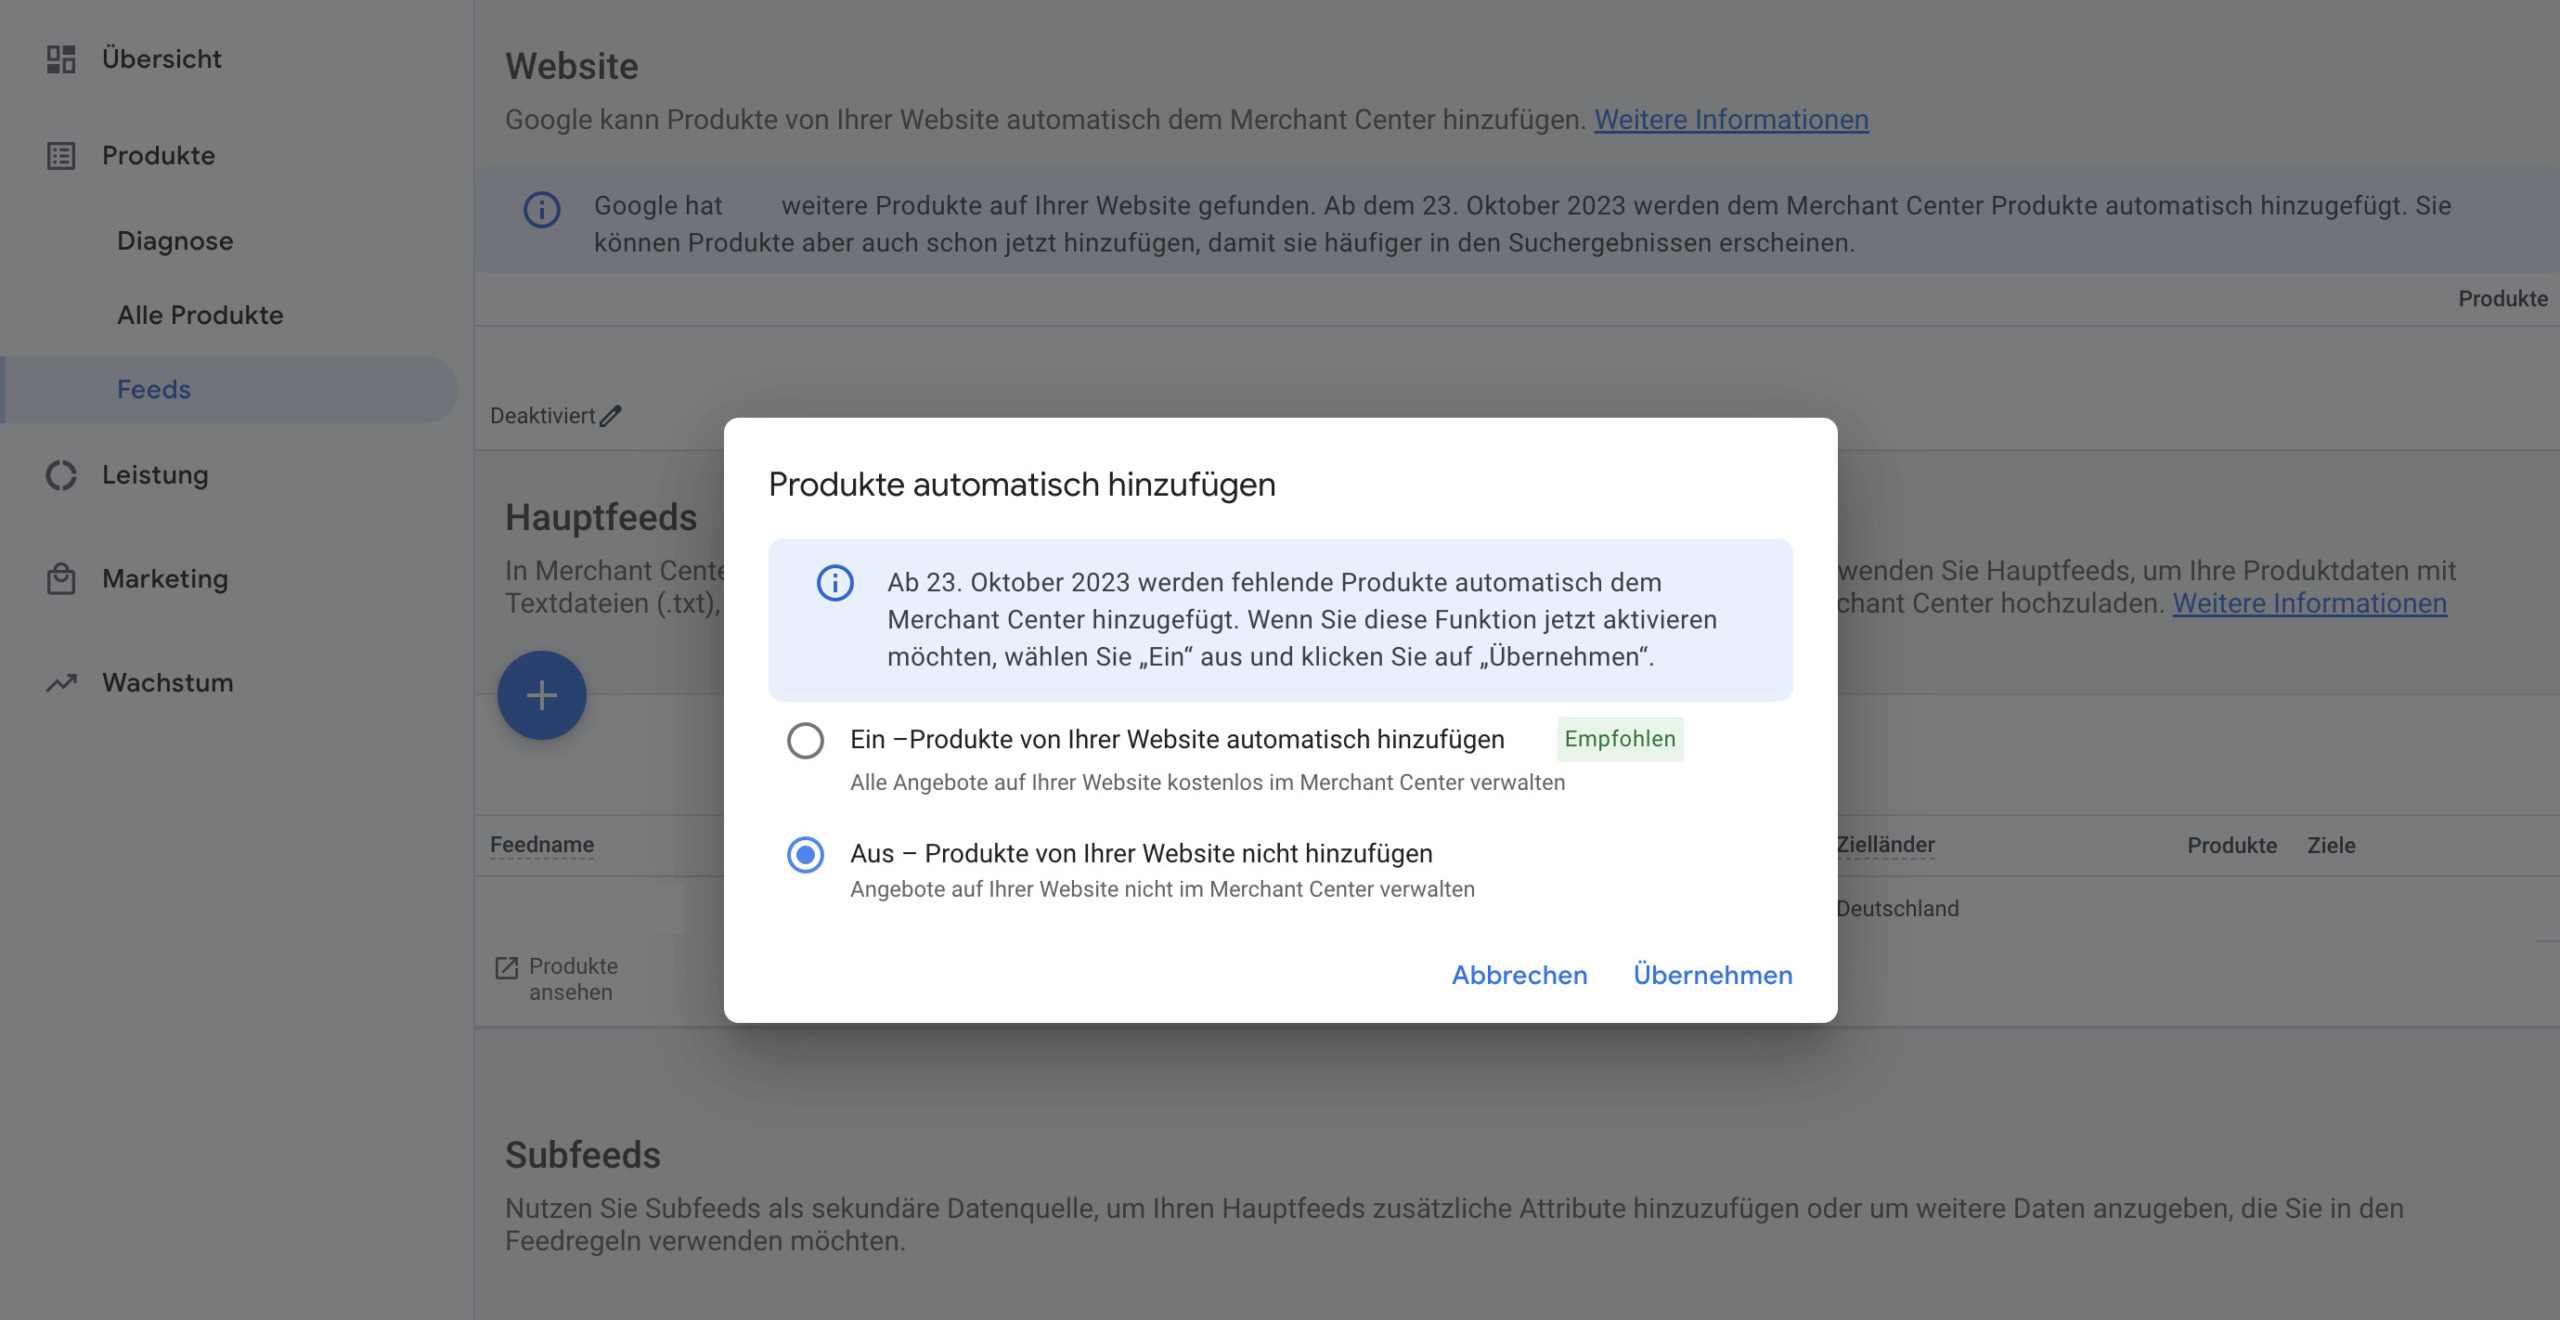Click the external link icon beside Produkte ansehen
The image size is (2560, 1320).
506,968
